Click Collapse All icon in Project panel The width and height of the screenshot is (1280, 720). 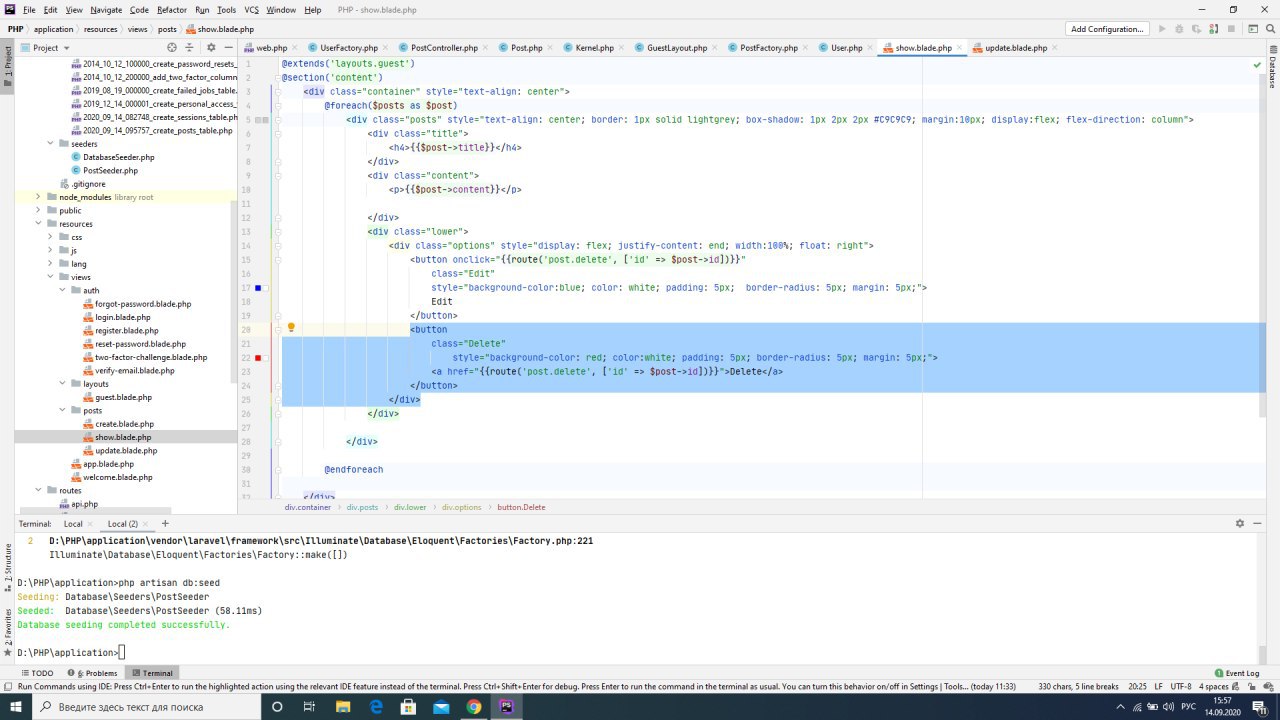pos(191,47)
